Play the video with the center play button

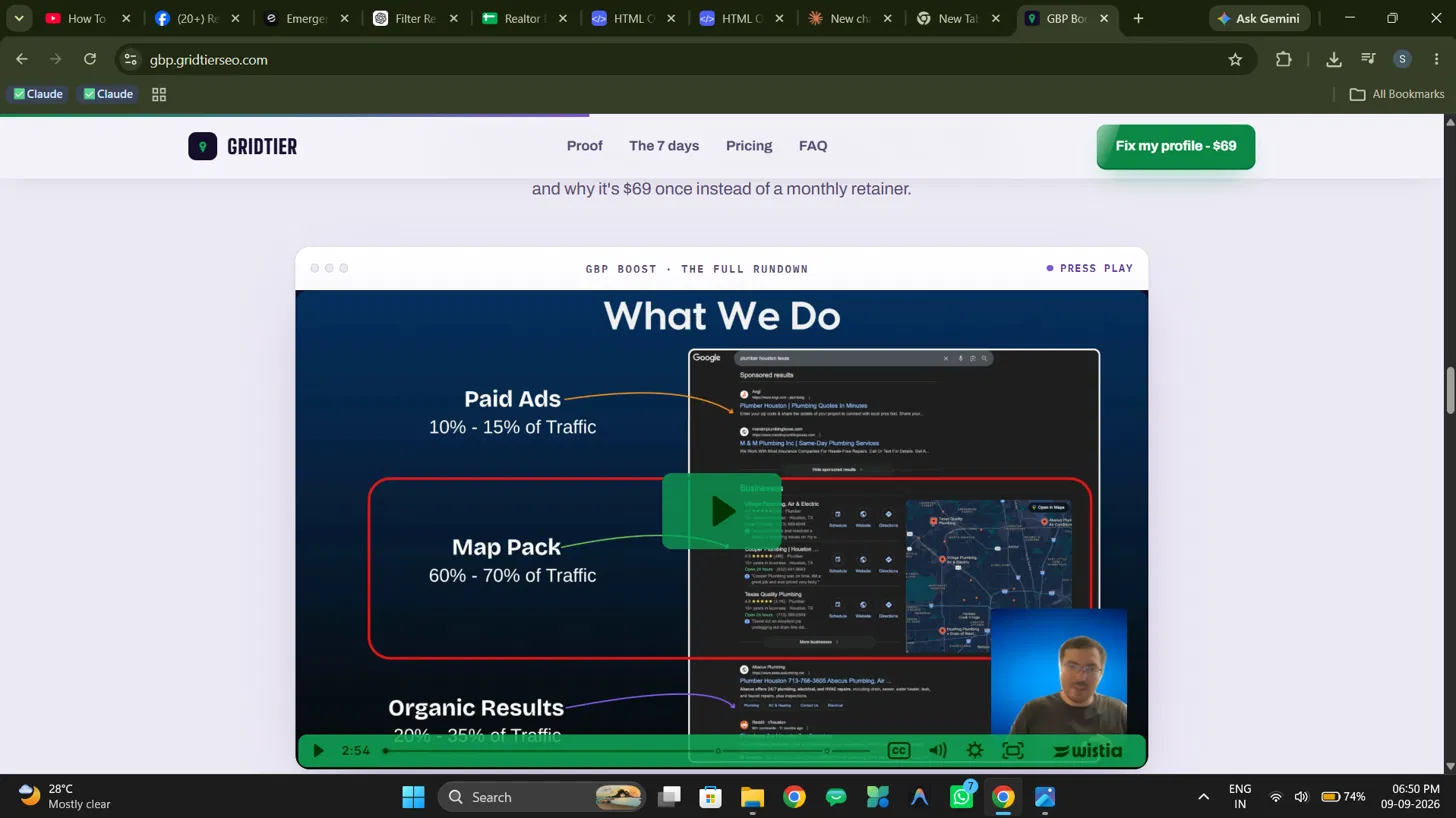pos(721,511)
